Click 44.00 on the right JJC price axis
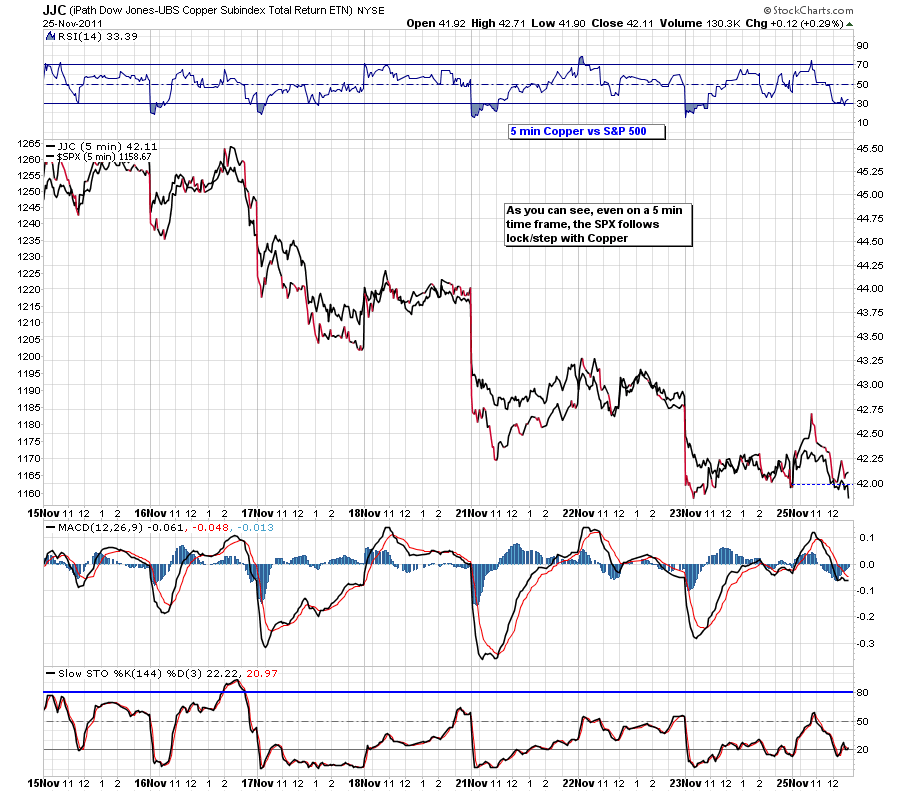 870,289
